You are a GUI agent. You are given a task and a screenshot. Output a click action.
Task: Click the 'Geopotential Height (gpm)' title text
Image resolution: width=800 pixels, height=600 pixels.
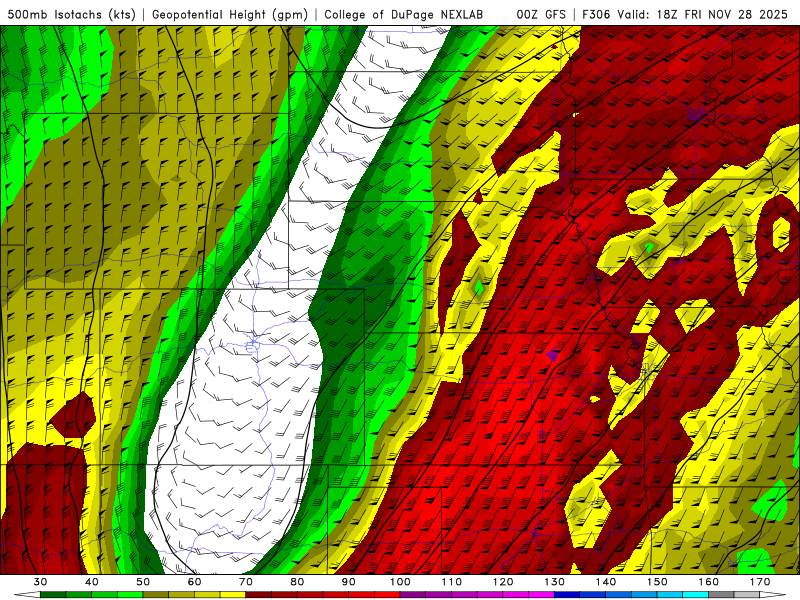230,14
